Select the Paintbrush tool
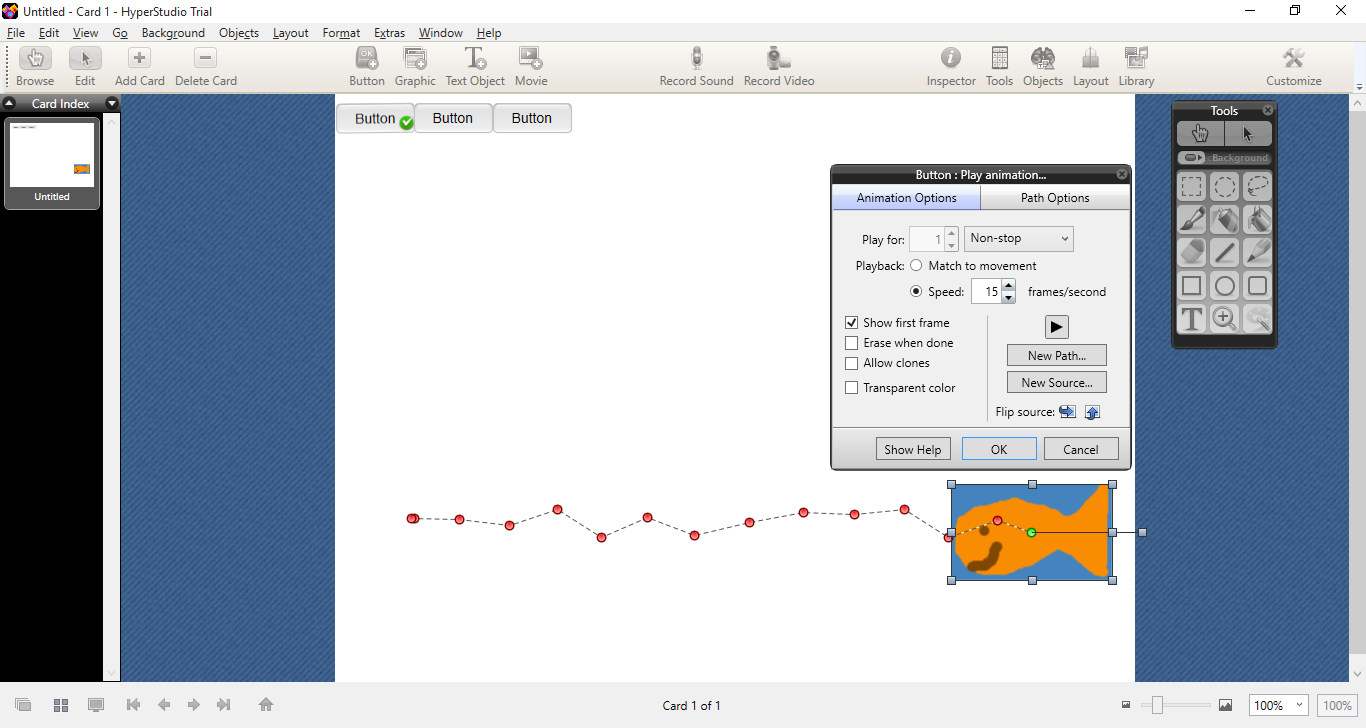Screen dimensions: 1366x728 coord(1191,220)
